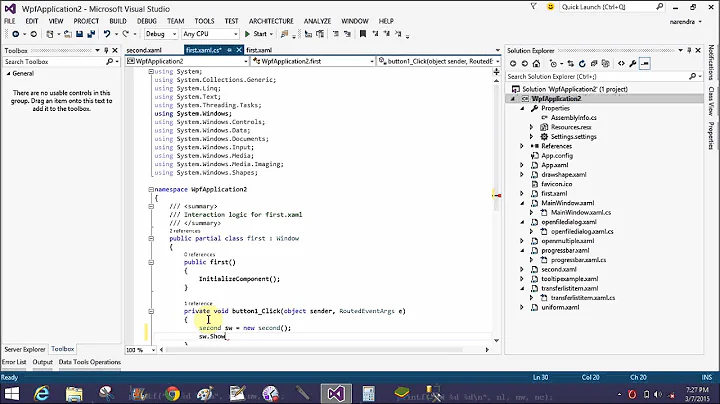The width and height of the screenshot is (720, 404).
Task: Open the DEBUG menu
Action: coord(146,21)
